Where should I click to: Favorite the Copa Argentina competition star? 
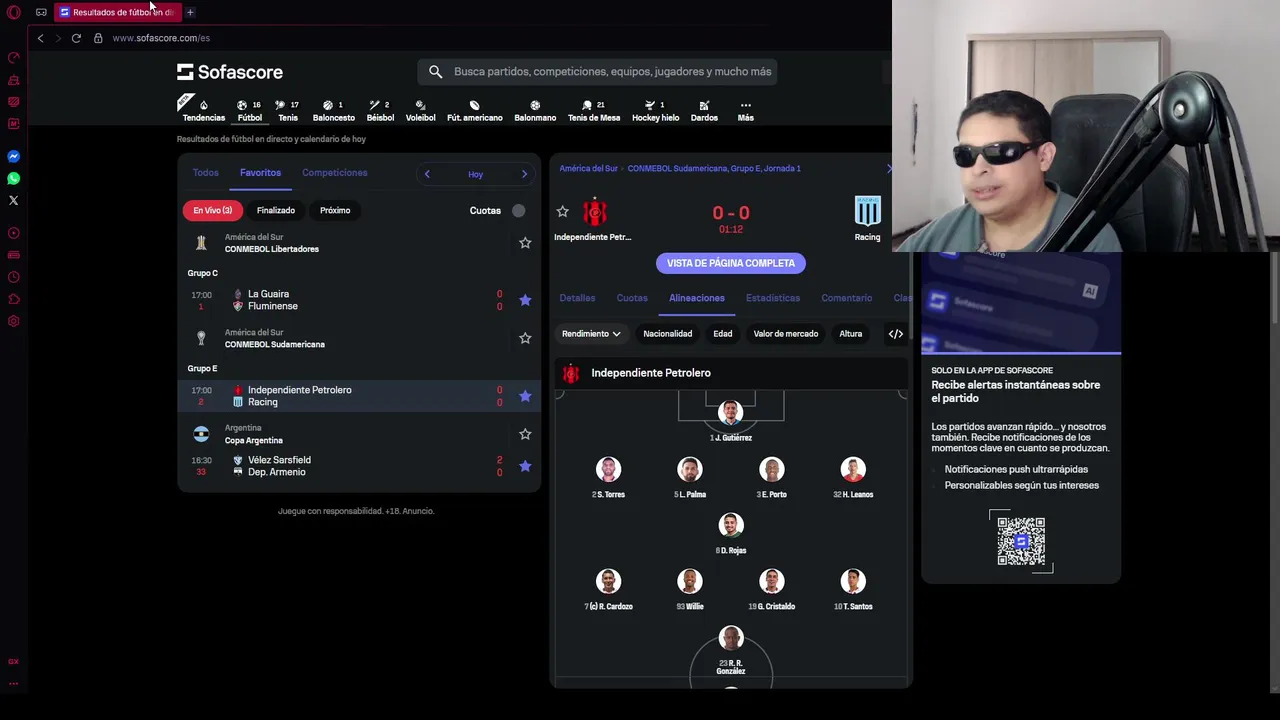525,434
